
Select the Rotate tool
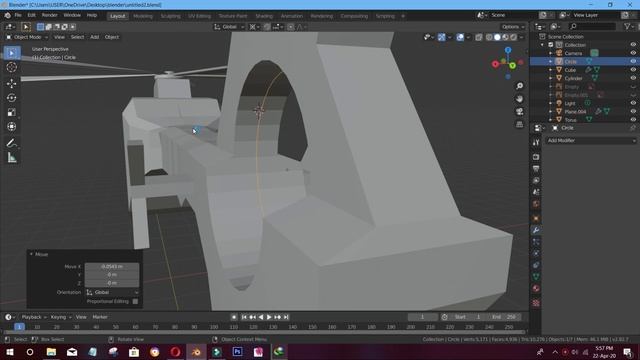click(11, 98)
